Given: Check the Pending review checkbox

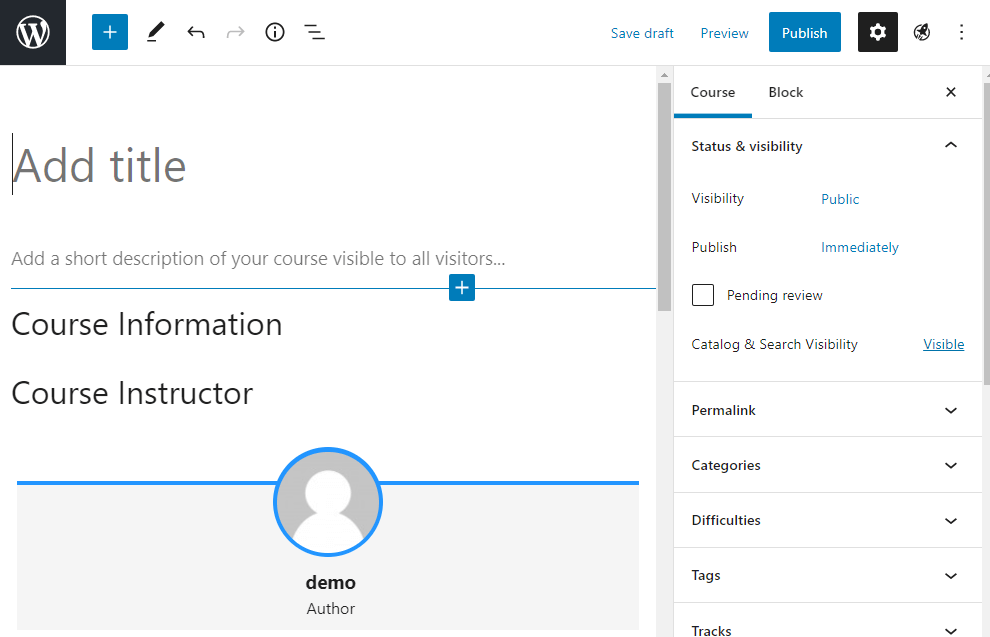Looking at the screenshot, I should click(x=703, y=295).
